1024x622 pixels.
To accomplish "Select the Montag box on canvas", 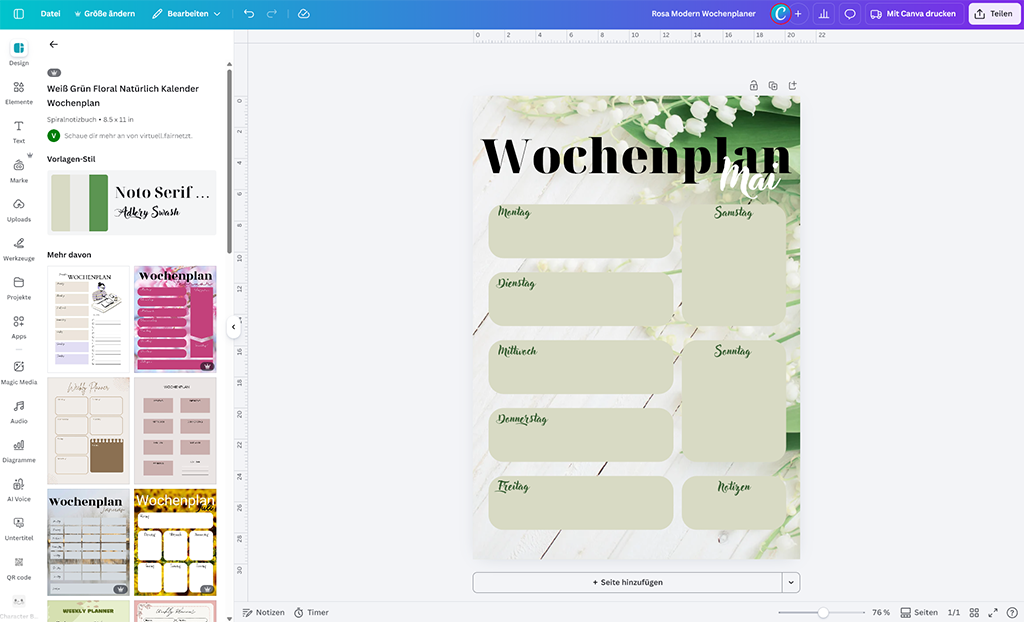I will point(581,231).
